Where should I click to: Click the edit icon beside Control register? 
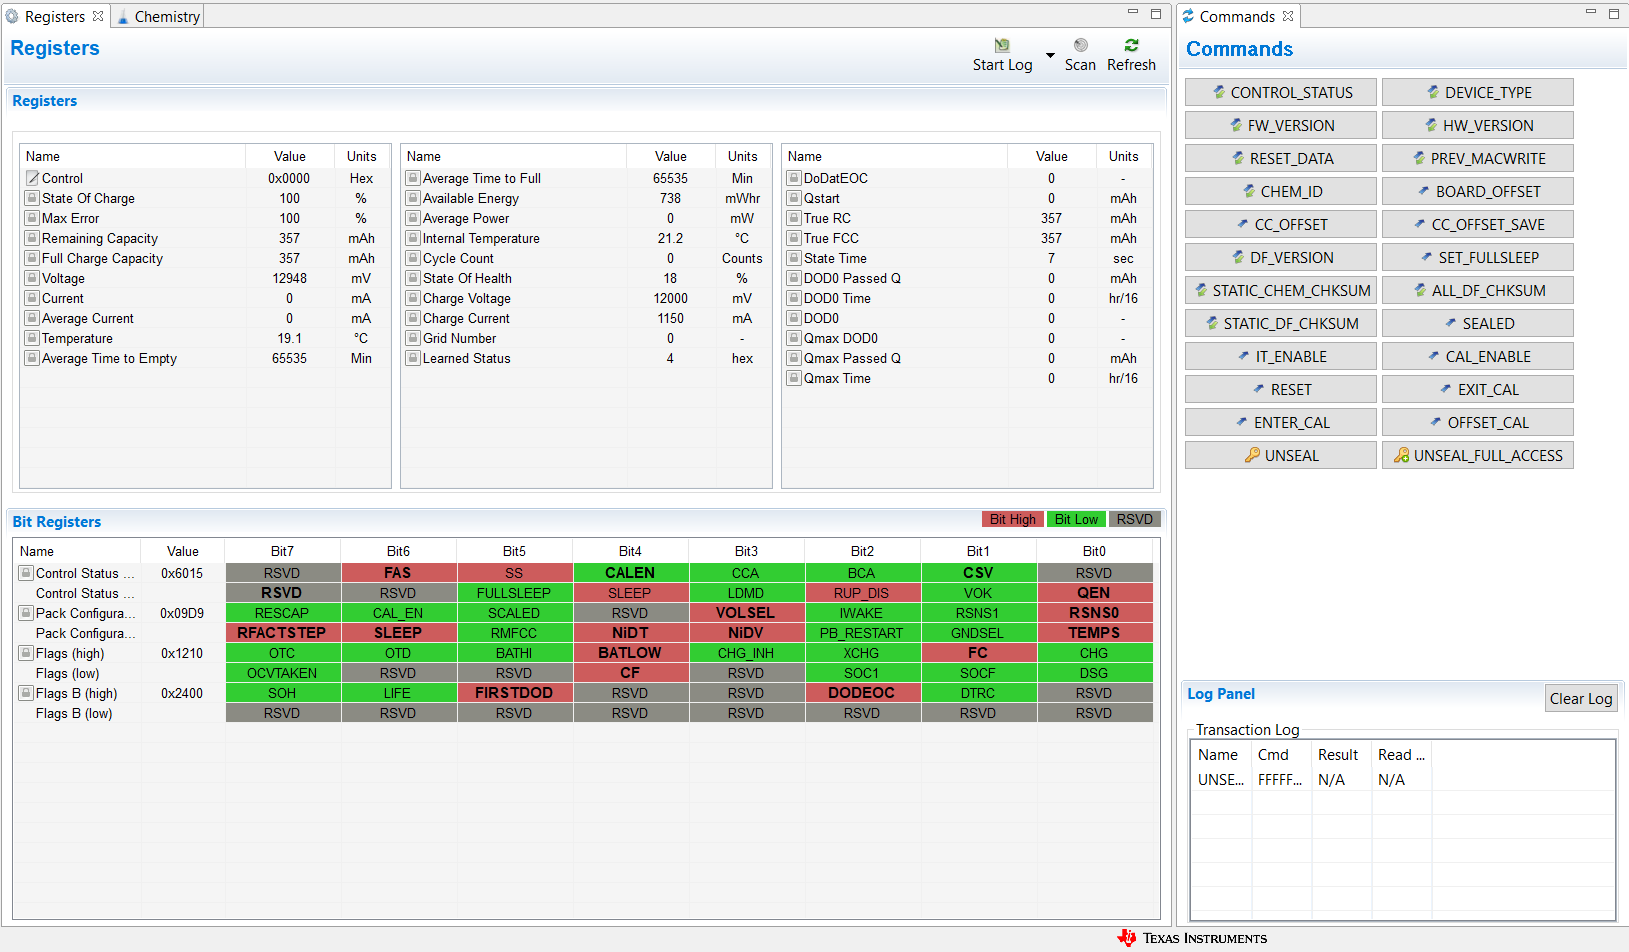coord(32,178)
